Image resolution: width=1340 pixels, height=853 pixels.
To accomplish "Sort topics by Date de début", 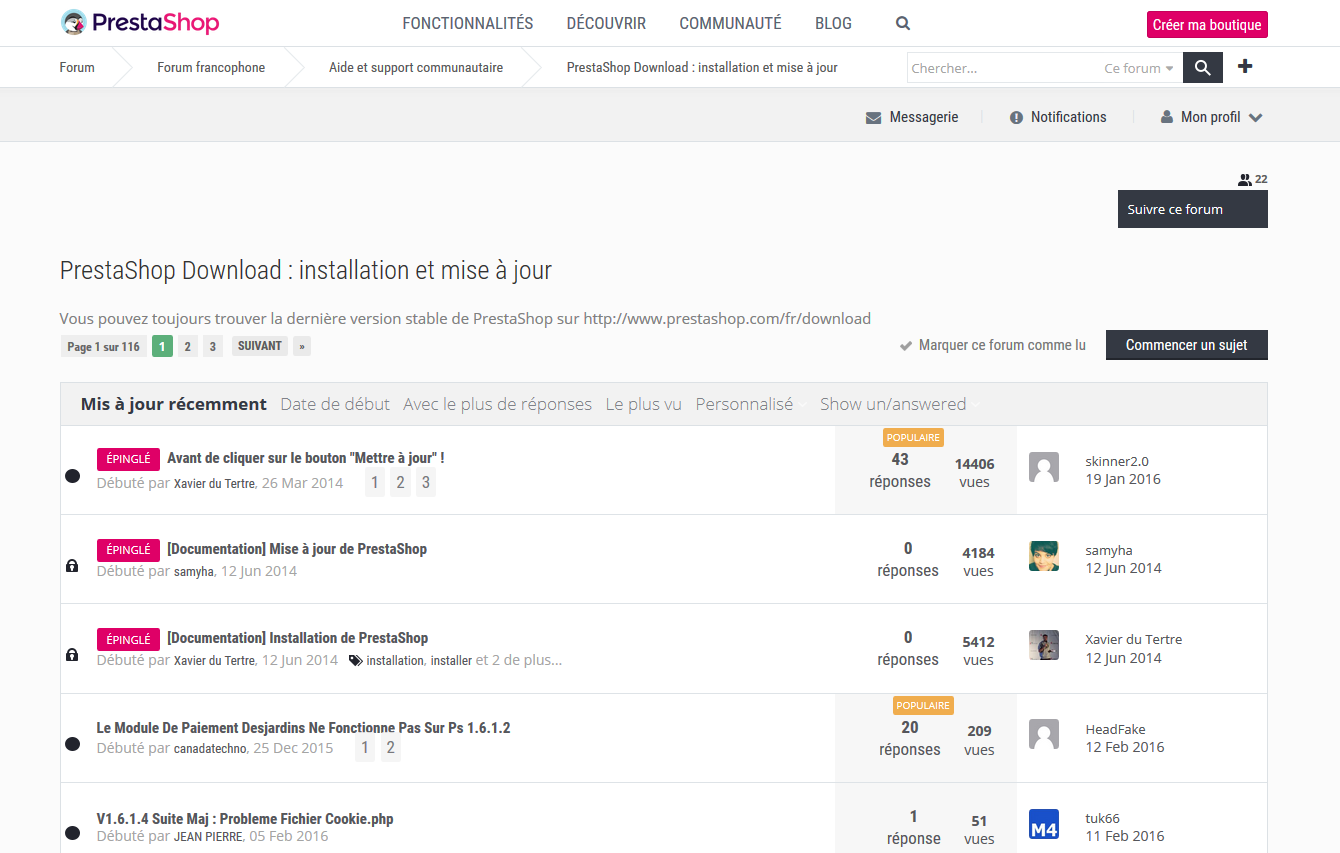I will [335, 404].
